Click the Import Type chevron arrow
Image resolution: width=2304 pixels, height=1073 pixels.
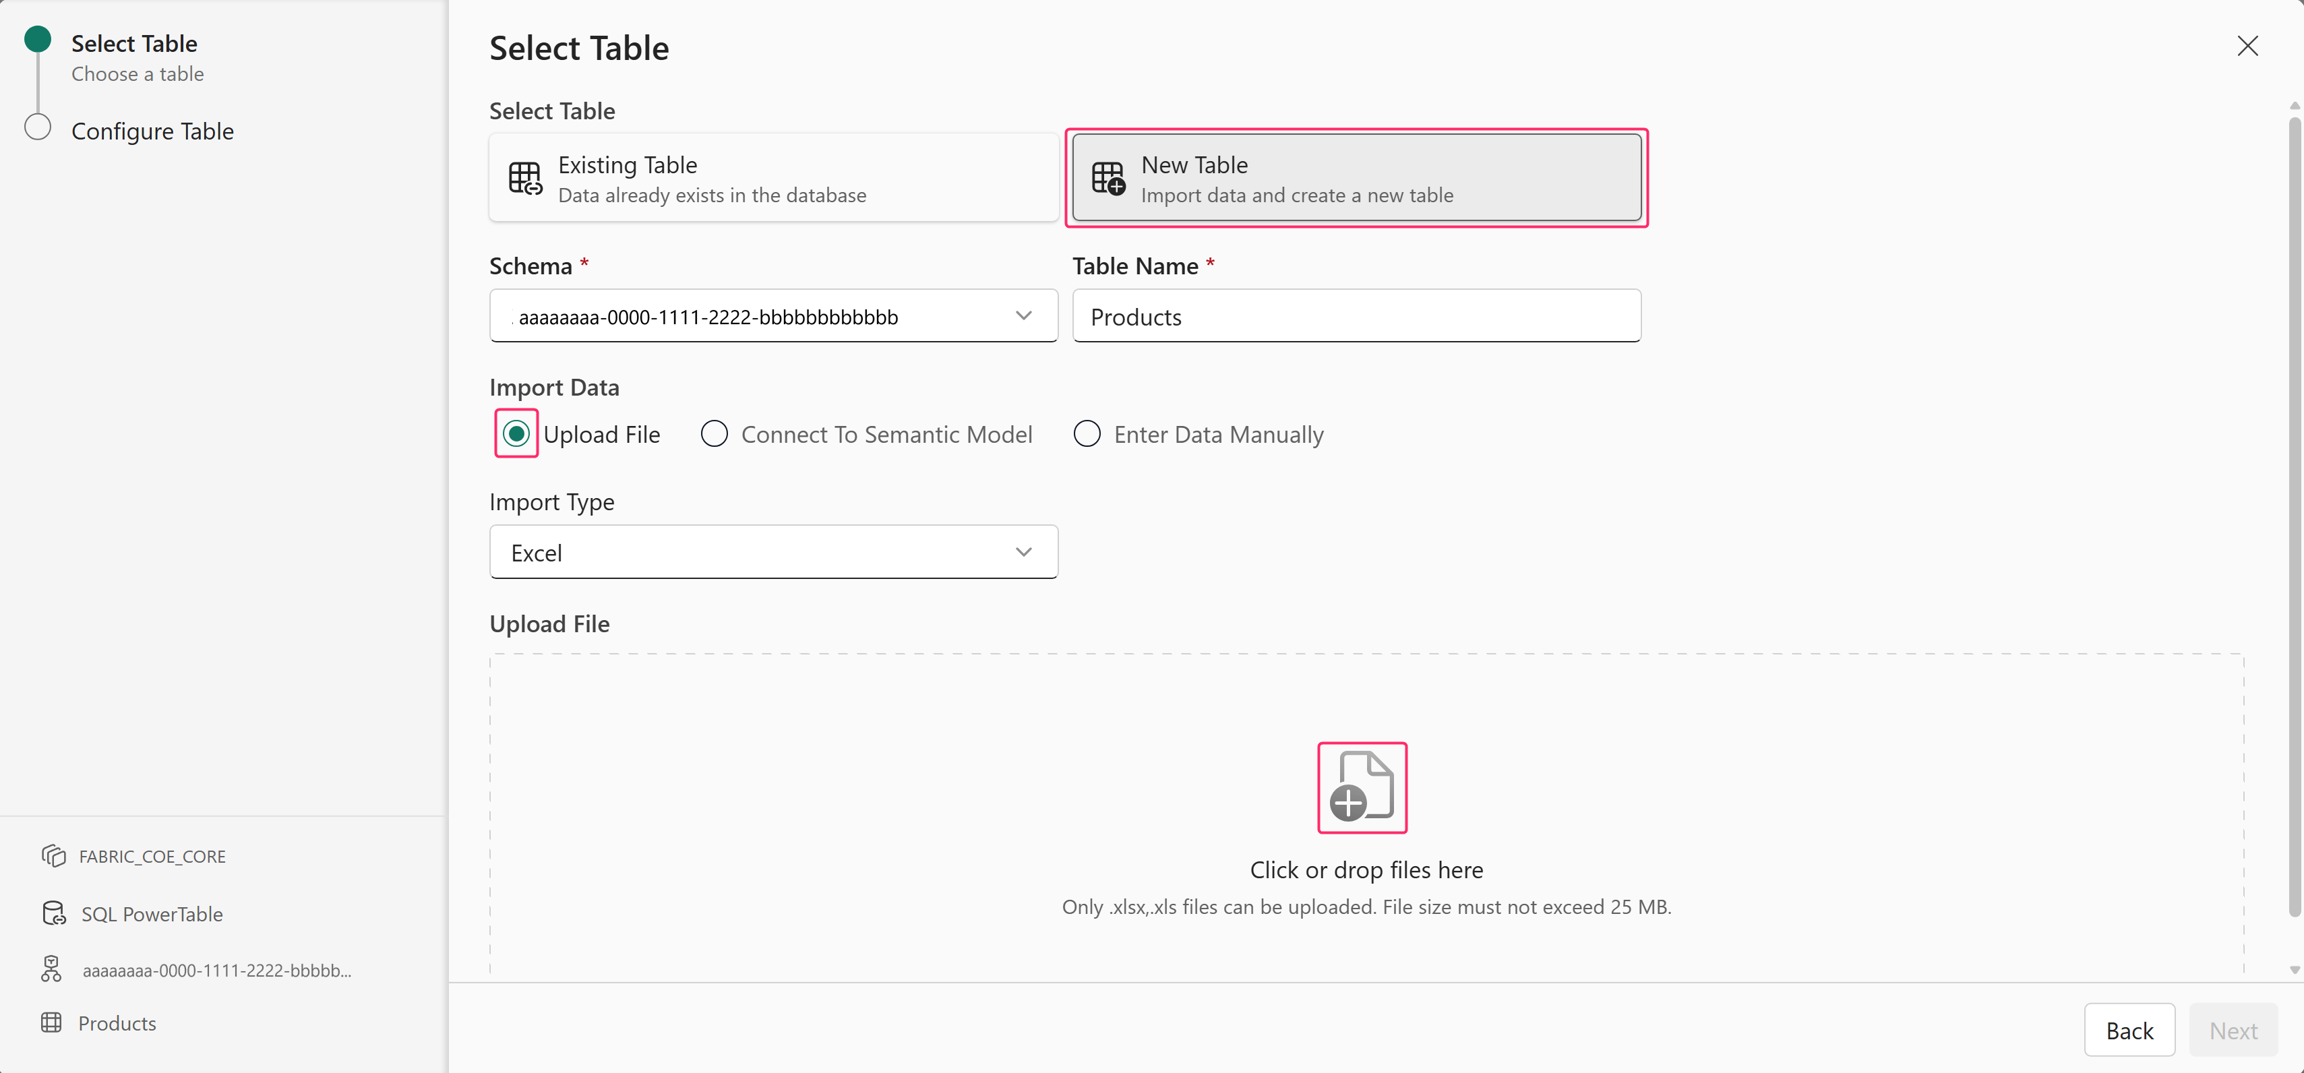[x=1024, y=552]
